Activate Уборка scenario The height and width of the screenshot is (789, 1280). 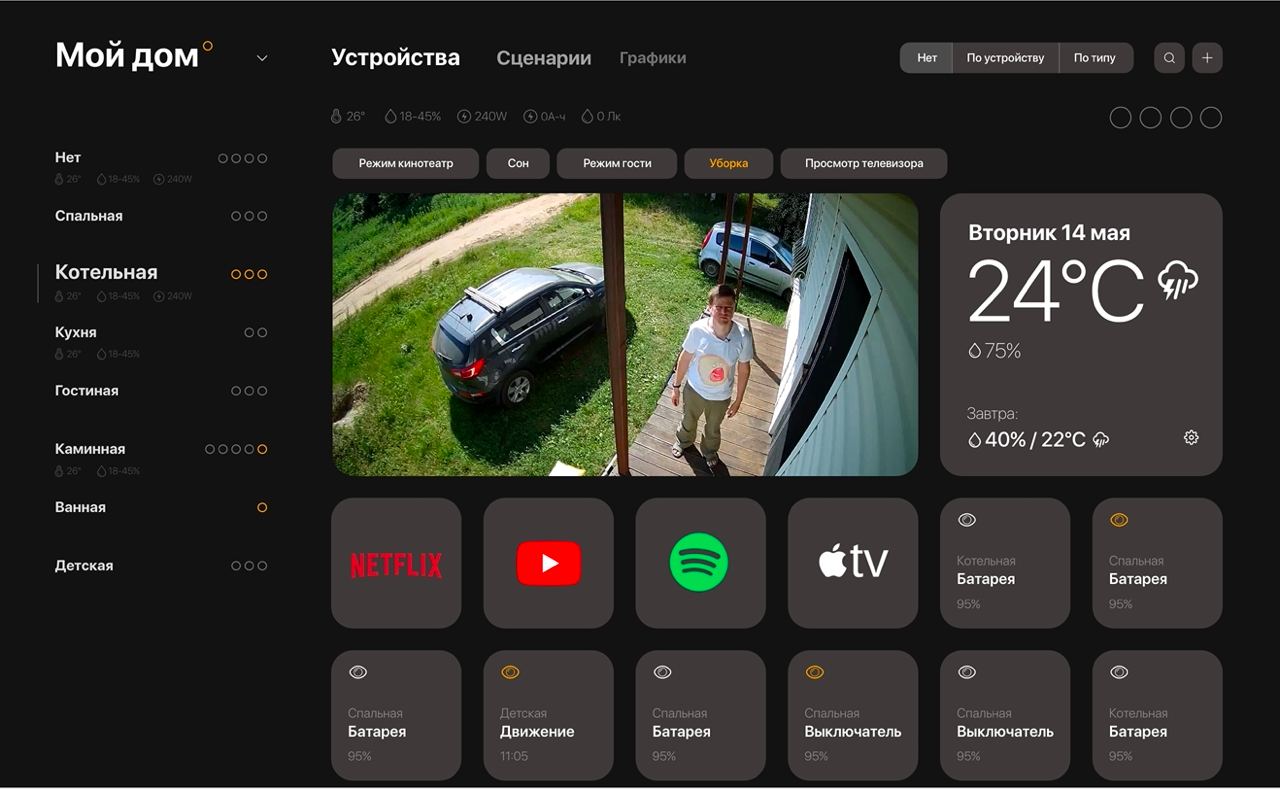coord(729,163)
